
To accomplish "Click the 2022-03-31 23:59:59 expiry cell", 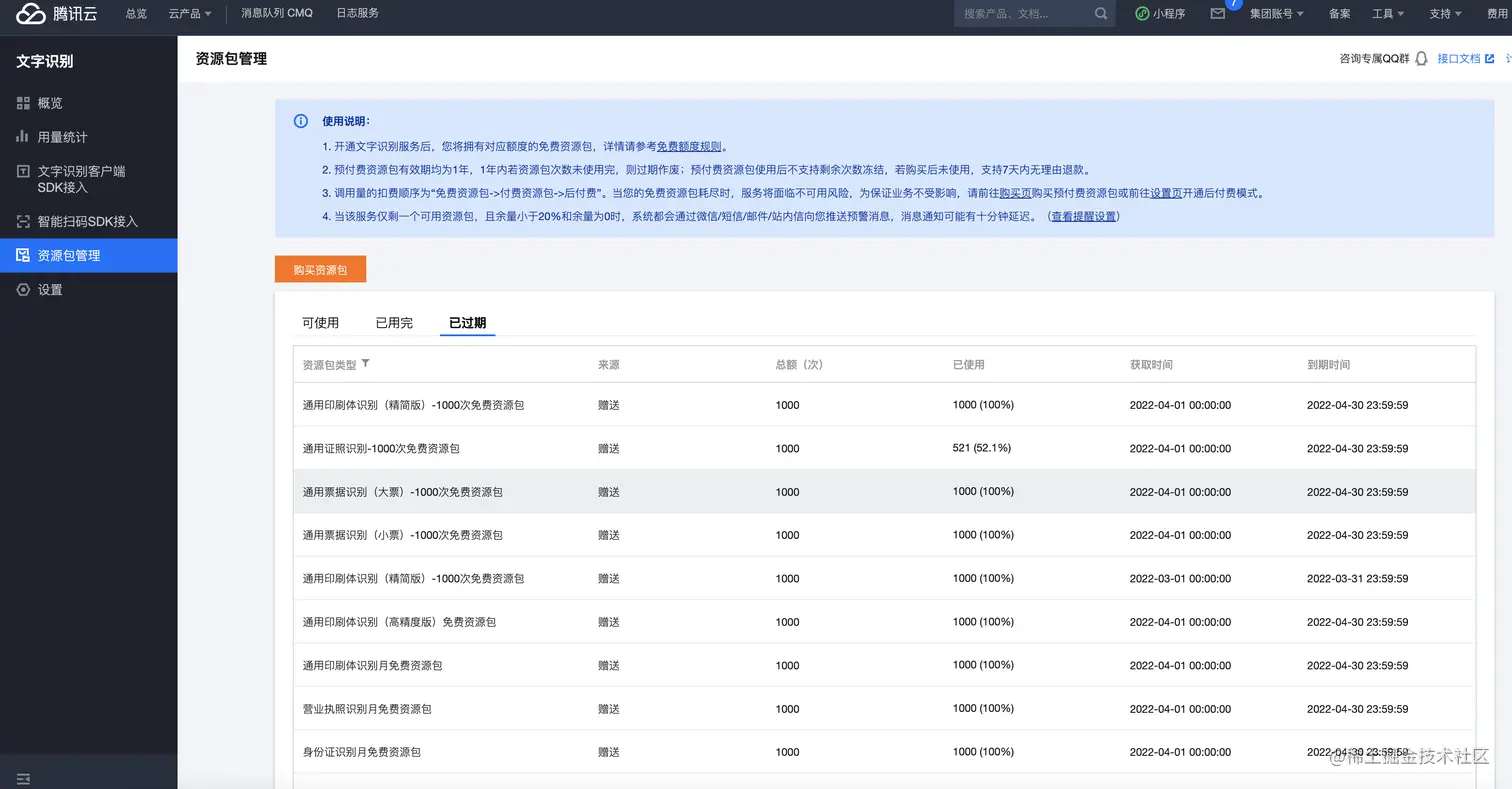I will [x=1358, y=579].
